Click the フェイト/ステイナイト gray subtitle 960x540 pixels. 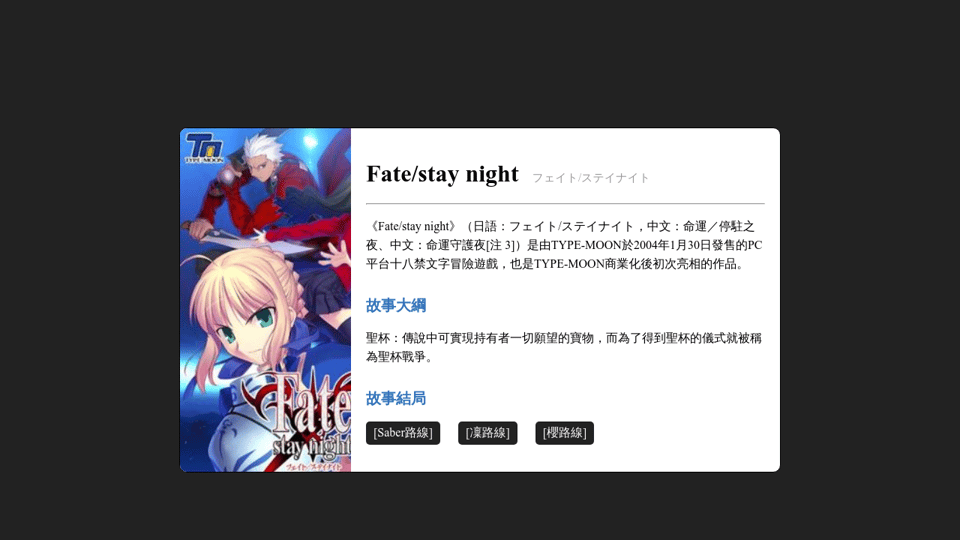click(x=590, y=178)
